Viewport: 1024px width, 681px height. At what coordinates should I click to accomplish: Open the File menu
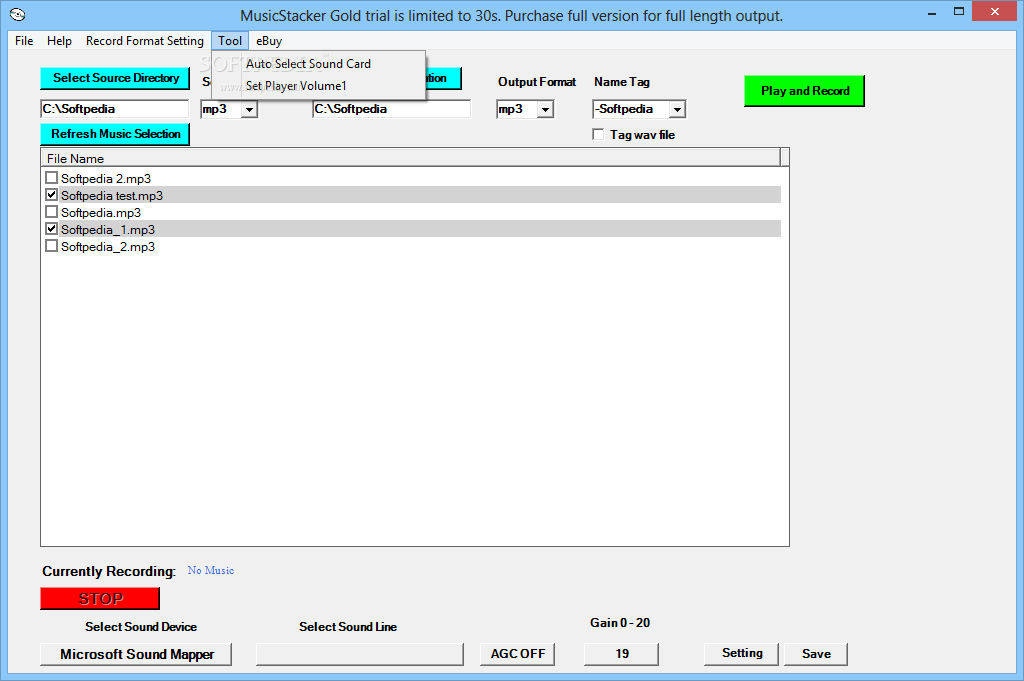click(24, 40)
